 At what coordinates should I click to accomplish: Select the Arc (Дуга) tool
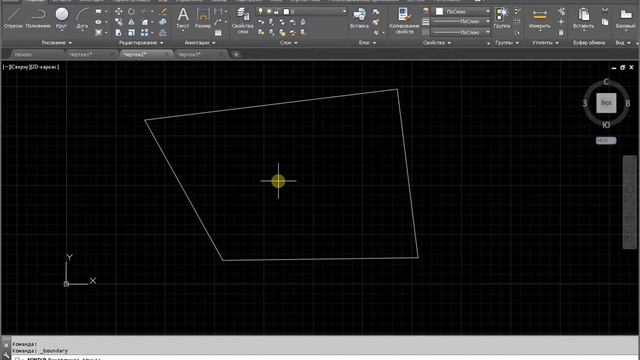click(x=82, y=18)
